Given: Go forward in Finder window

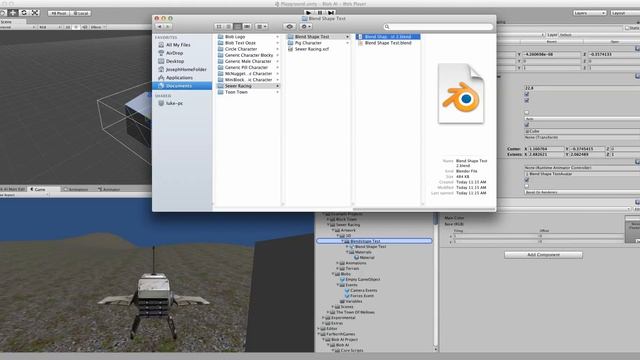Looking at the screenshot, I should (168, 27).
